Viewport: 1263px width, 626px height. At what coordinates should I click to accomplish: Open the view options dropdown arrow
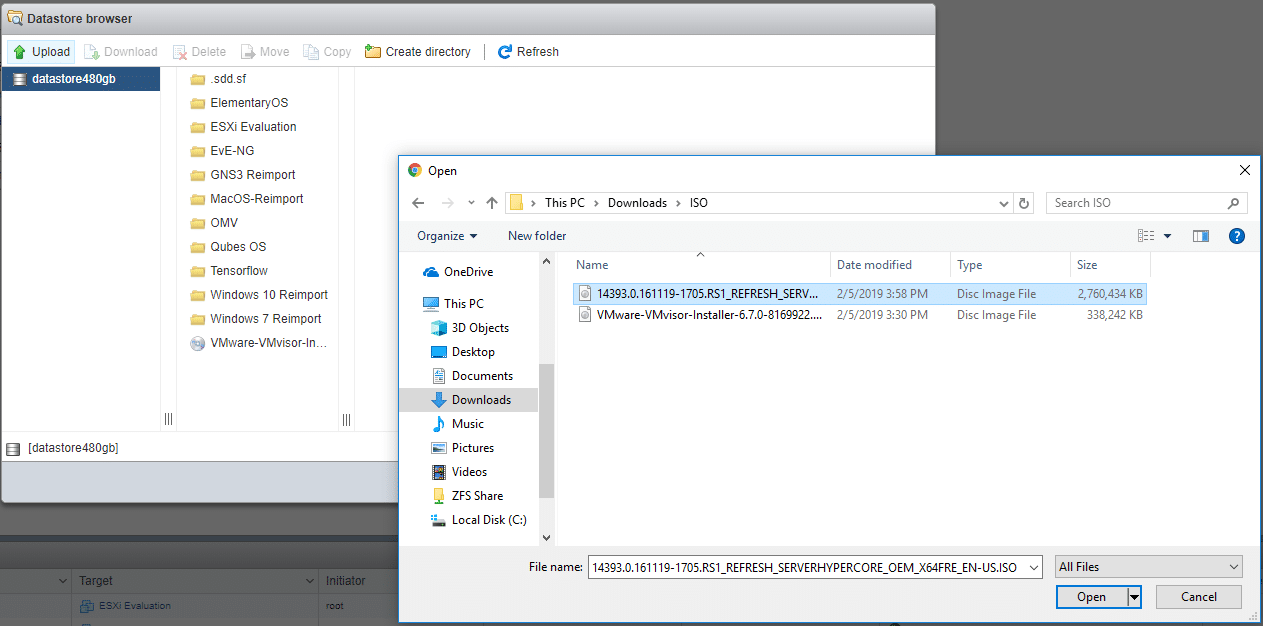(x=1167, y=236)
